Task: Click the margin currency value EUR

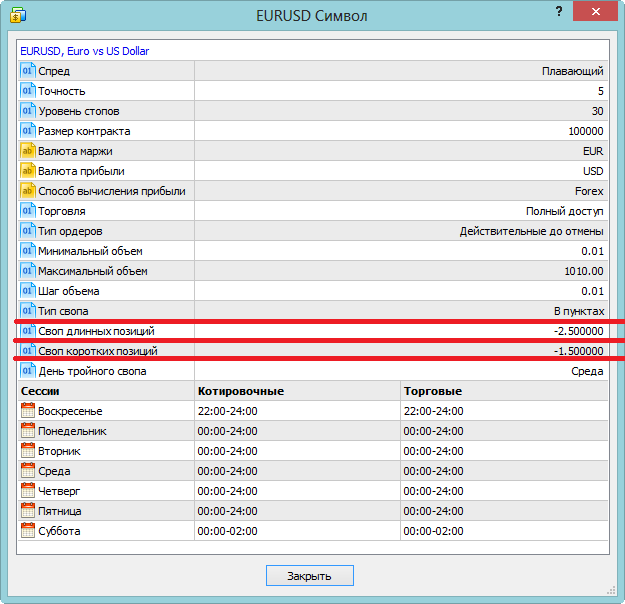Action: [x=593, y=151]
